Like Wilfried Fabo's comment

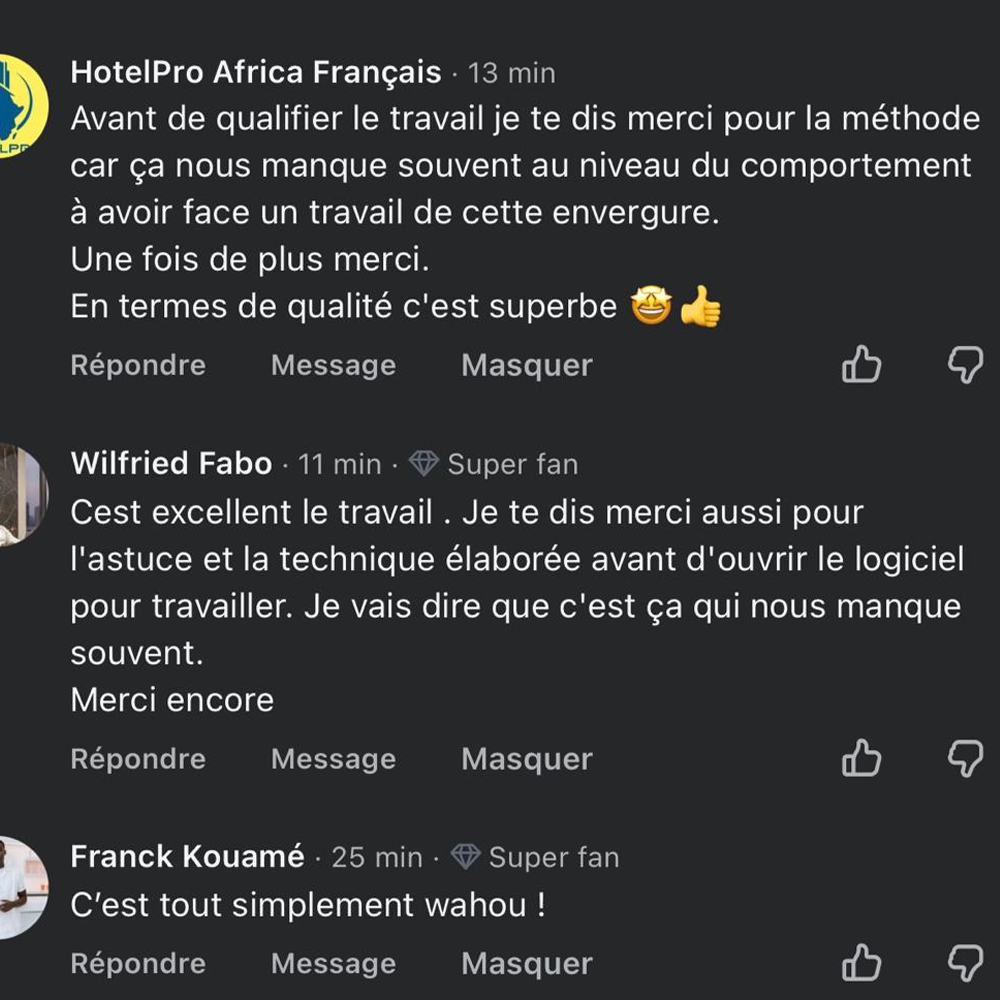point(861,759)
